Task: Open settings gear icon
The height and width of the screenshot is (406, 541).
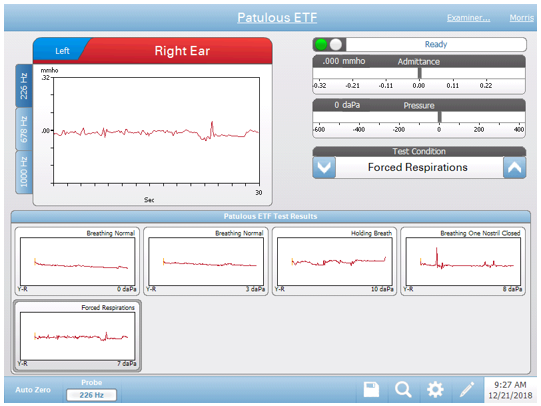Action: pyautogui.click(x=435, y=390)
